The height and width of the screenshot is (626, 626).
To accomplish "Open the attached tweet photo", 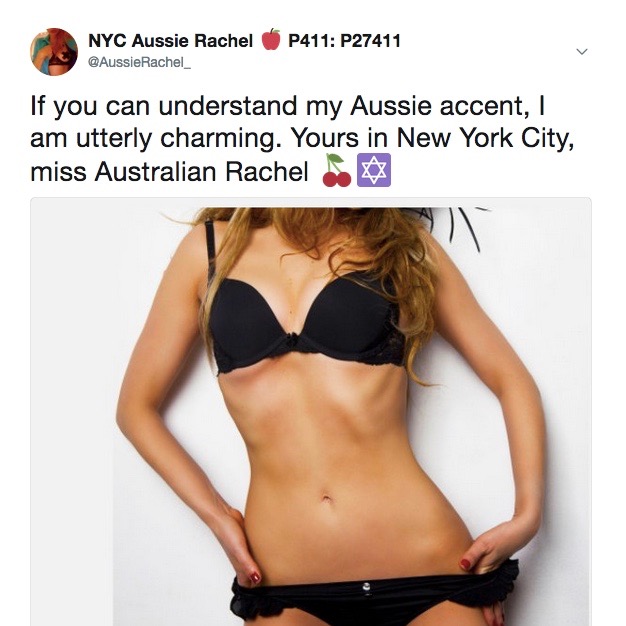I will pyautogui.click(x=311, y=411).
